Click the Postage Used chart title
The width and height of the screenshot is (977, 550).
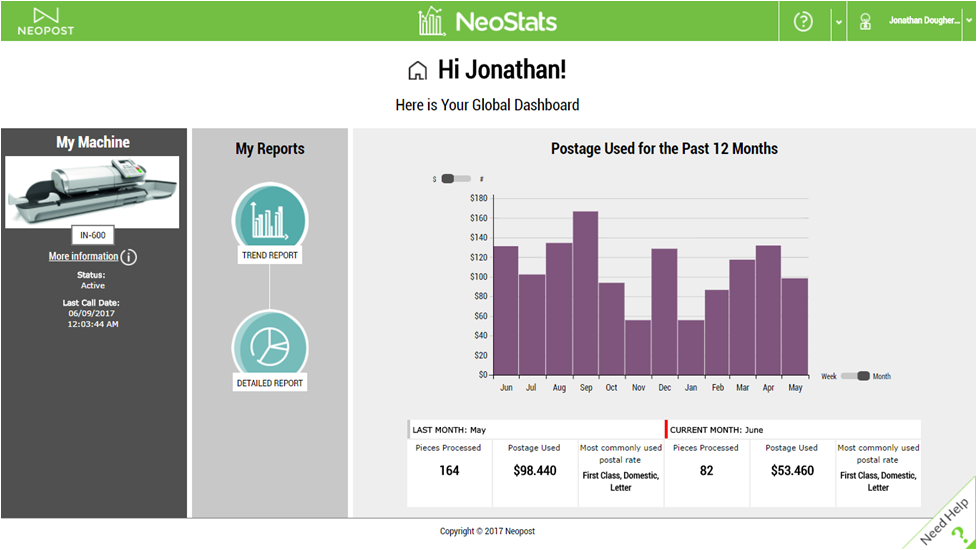[664, 149]
